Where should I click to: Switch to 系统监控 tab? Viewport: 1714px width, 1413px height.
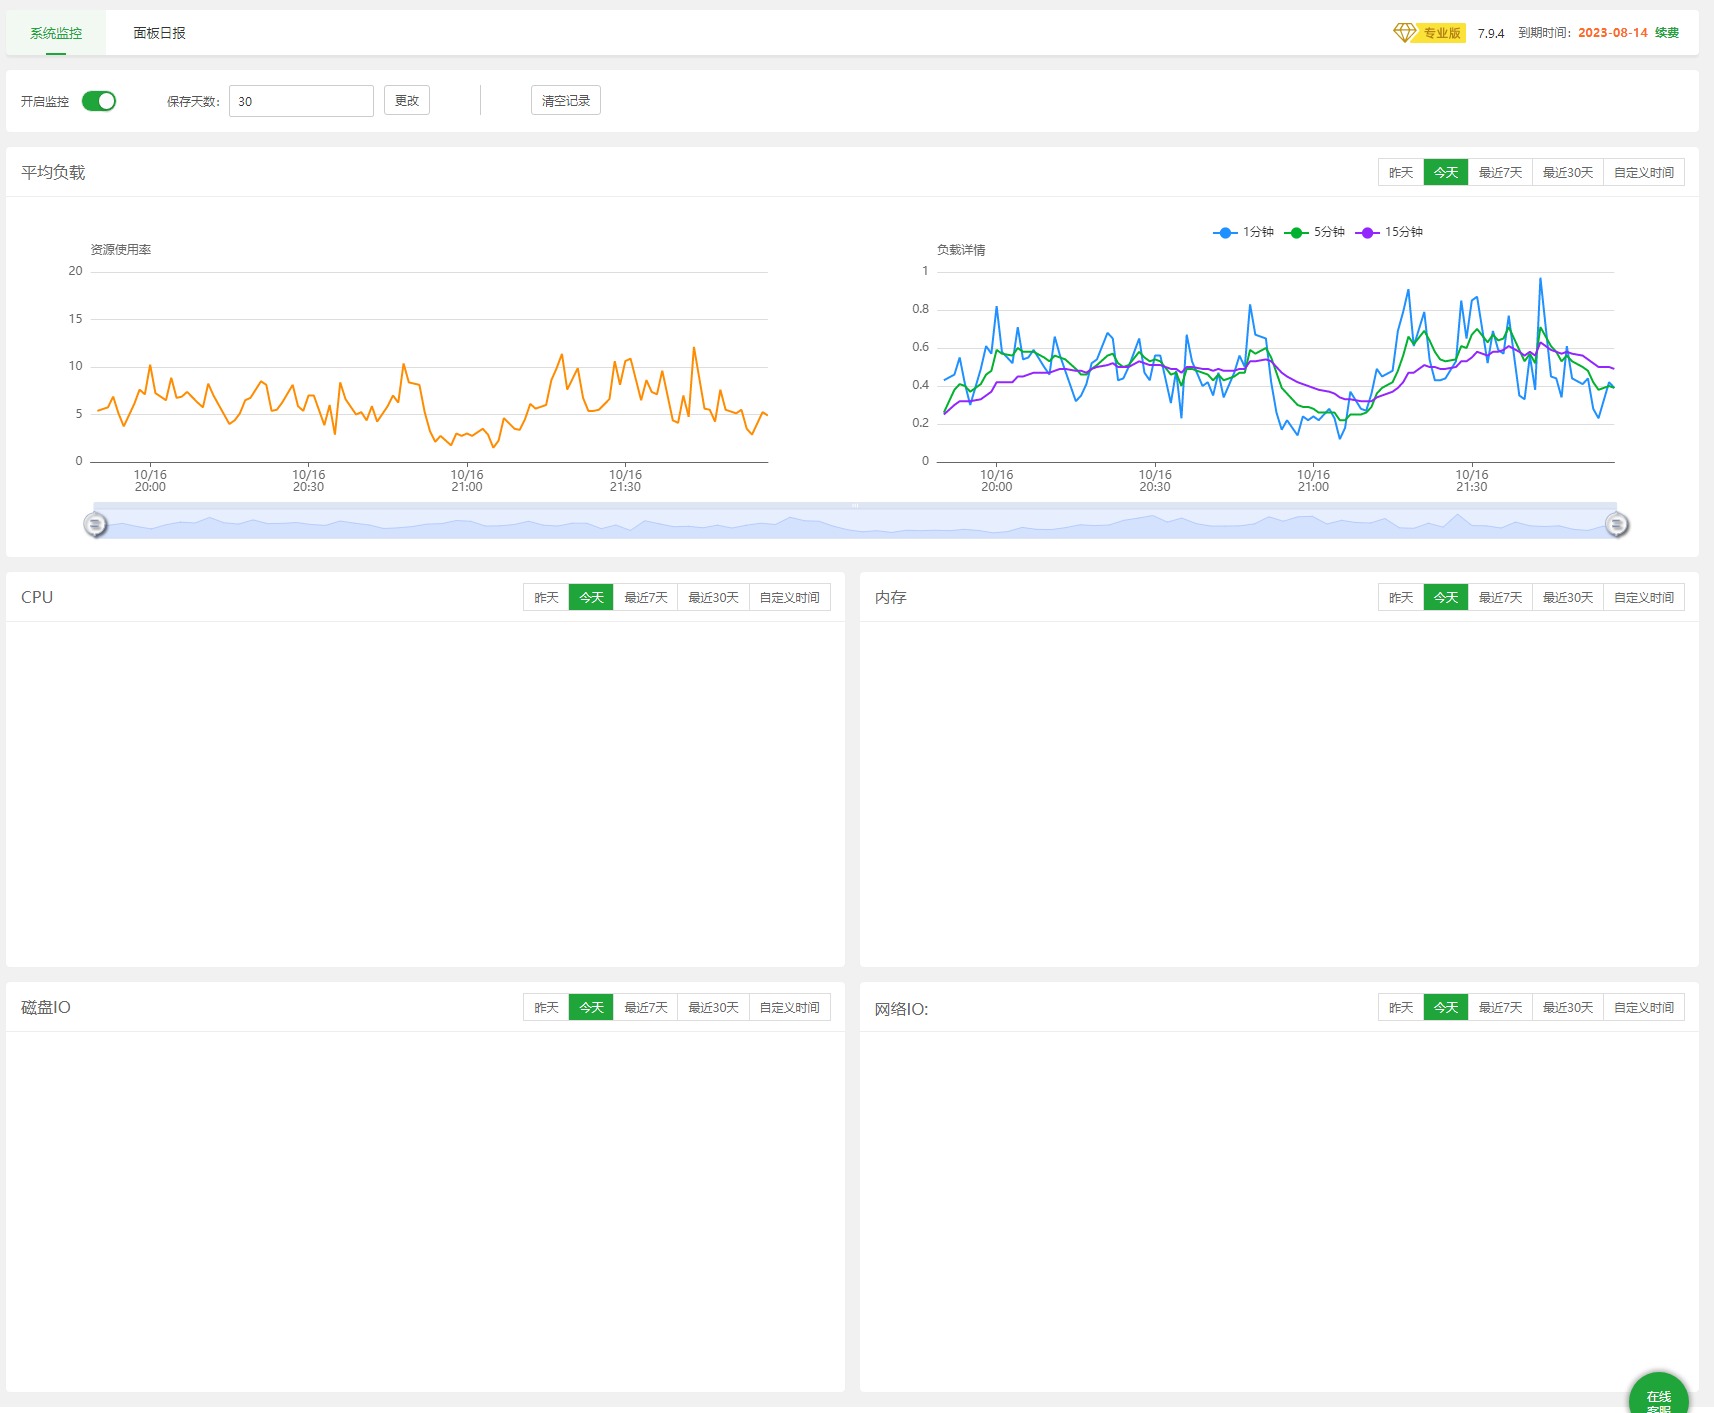pyautogui.click(x=56, y=33)
